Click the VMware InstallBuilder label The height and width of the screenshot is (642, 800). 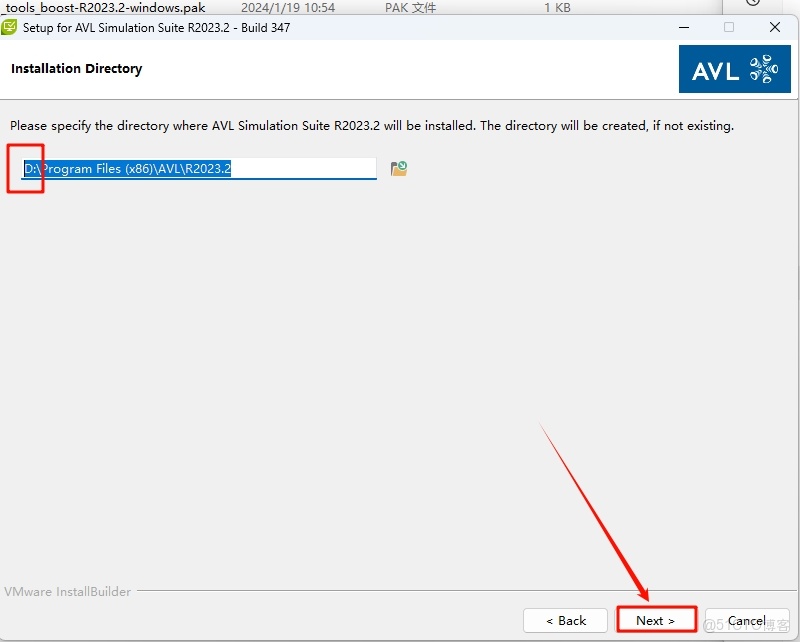point(67,591)
